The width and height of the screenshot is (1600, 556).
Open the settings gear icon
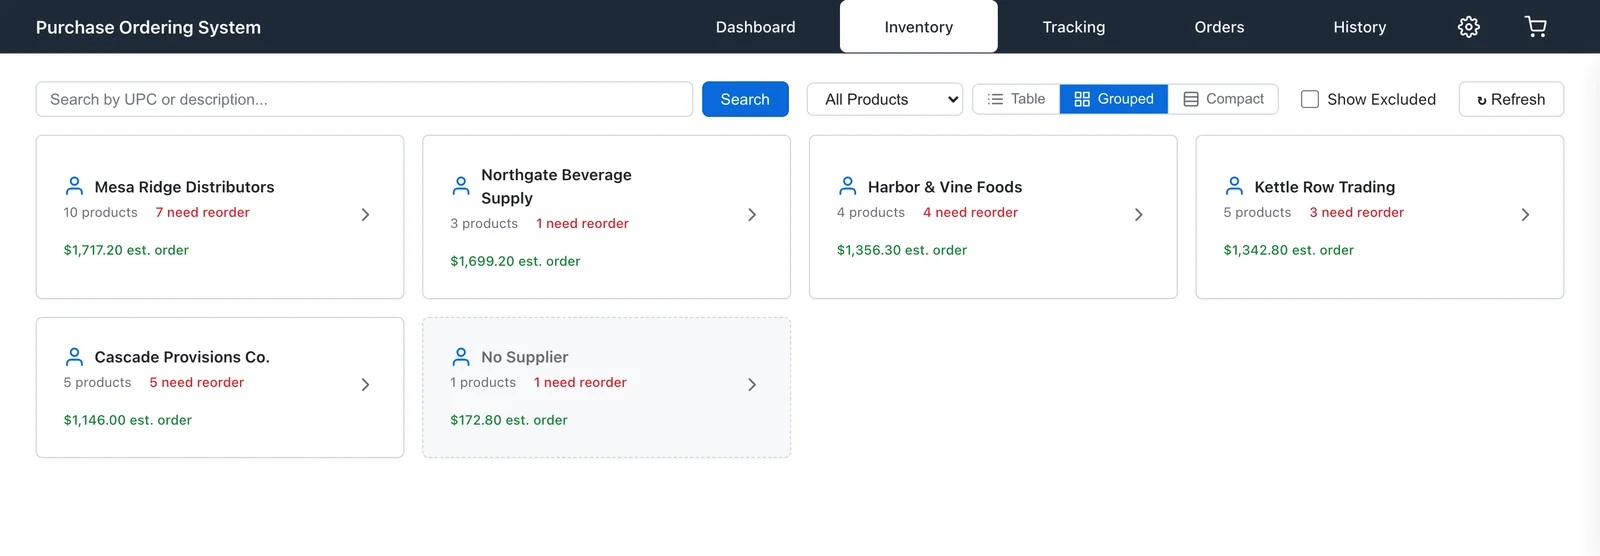(1468, 27)
